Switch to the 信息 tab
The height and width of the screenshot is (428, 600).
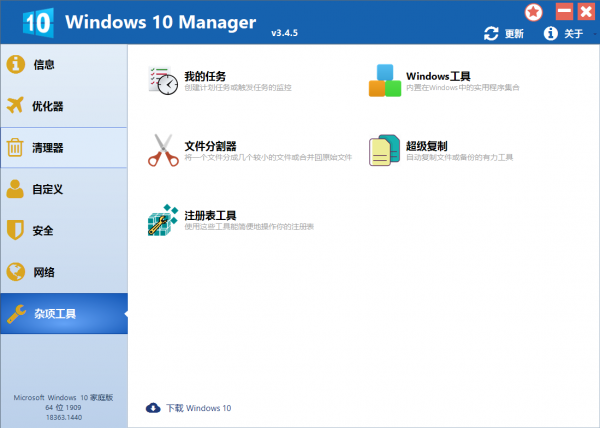tap(64, 64)
